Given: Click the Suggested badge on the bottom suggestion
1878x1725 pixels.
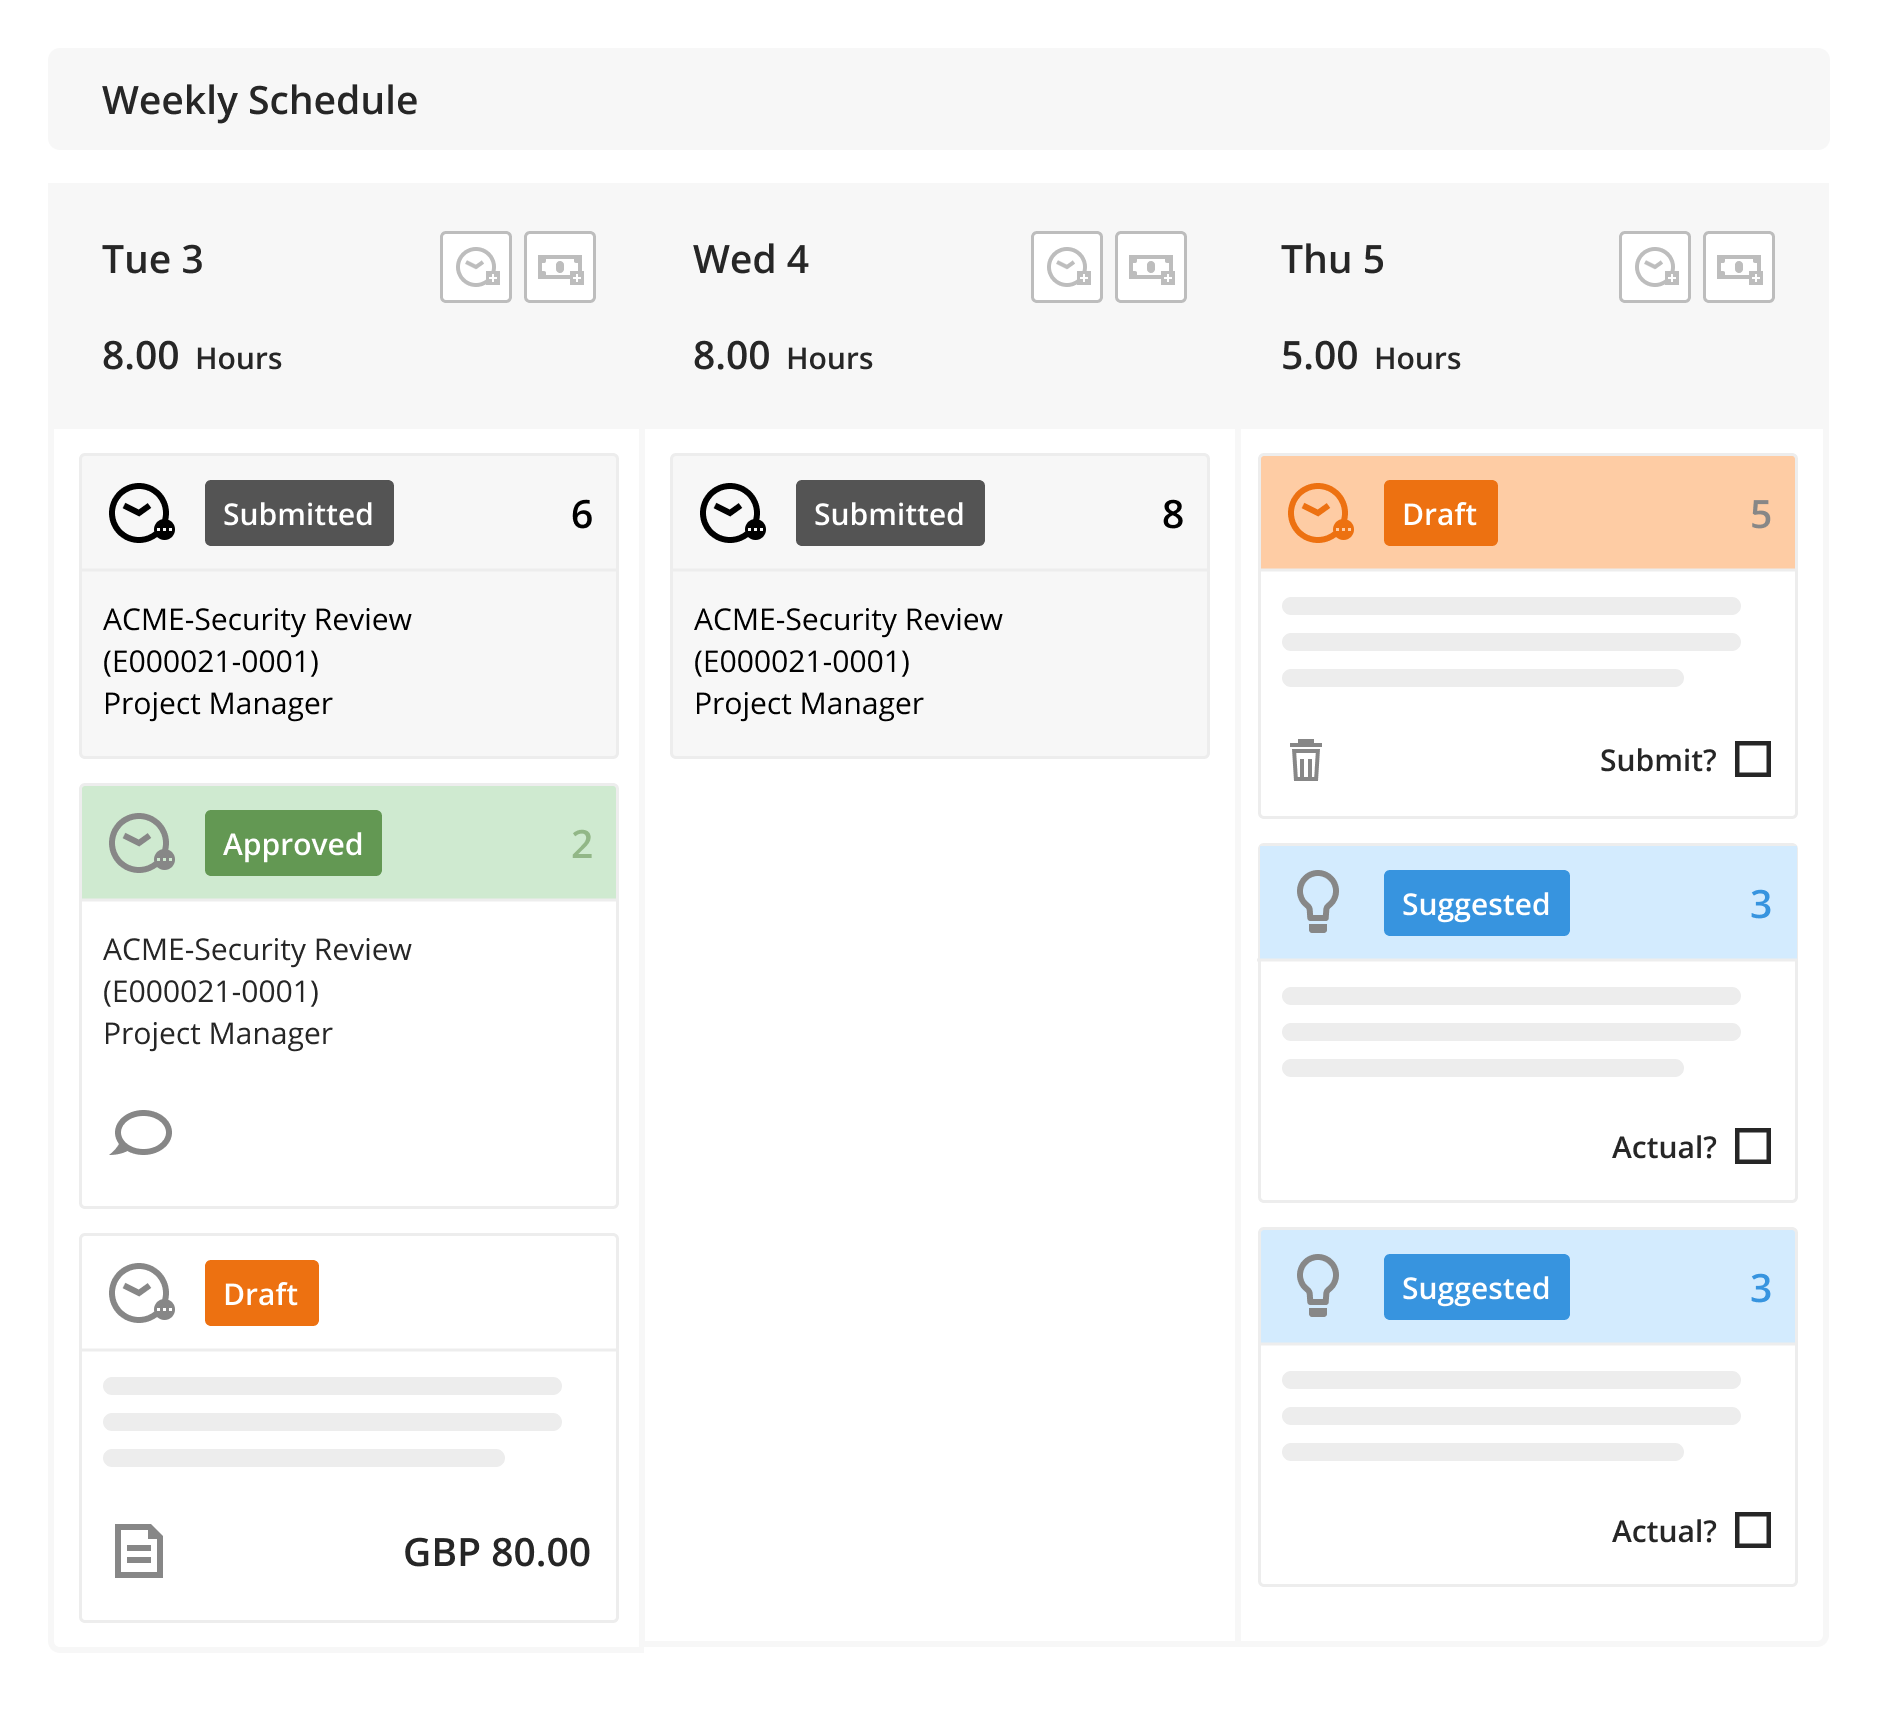Looking at the screenshot, I should [x=1476, y=1288].
